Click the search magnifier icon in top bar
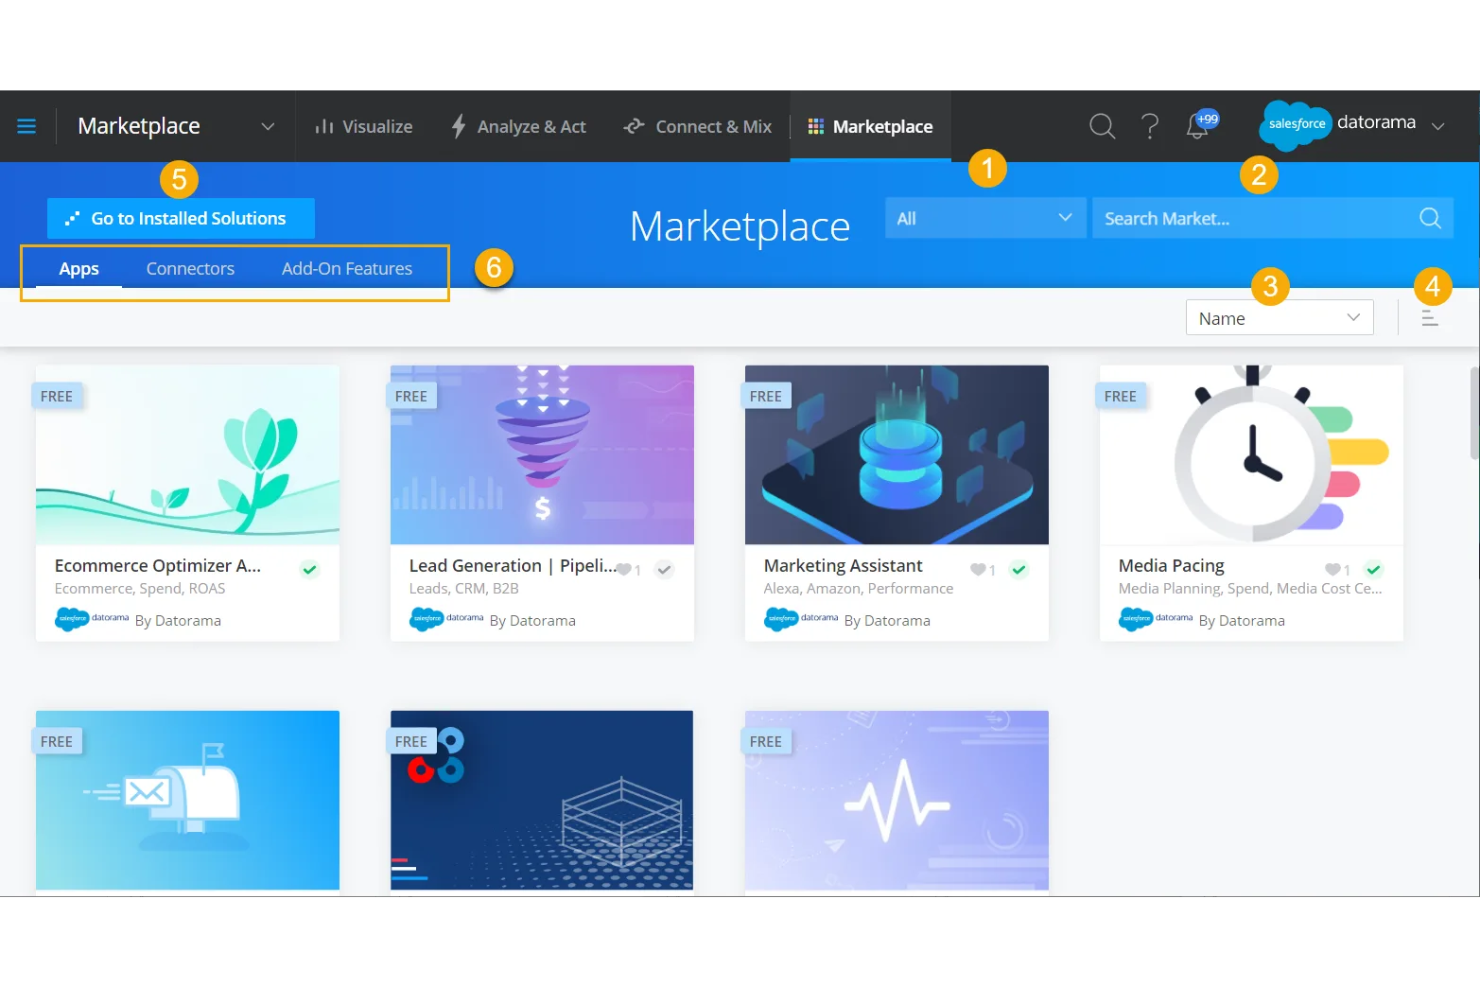Viewport: 1480px width, 987px height. click(x=1101, y=126)
